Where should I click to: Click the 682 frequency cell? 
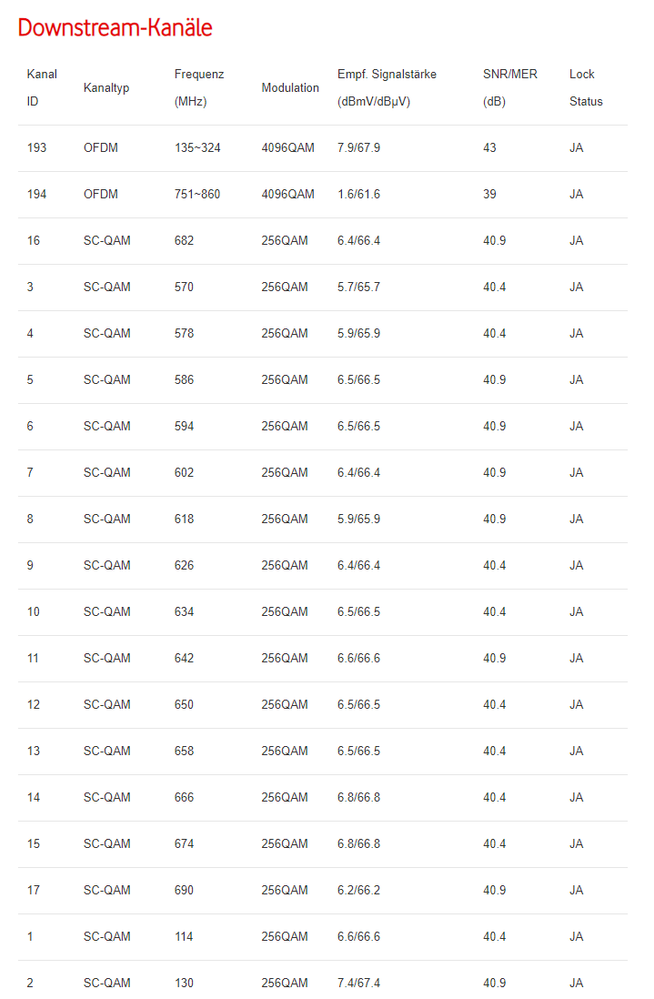pos(184,241)
